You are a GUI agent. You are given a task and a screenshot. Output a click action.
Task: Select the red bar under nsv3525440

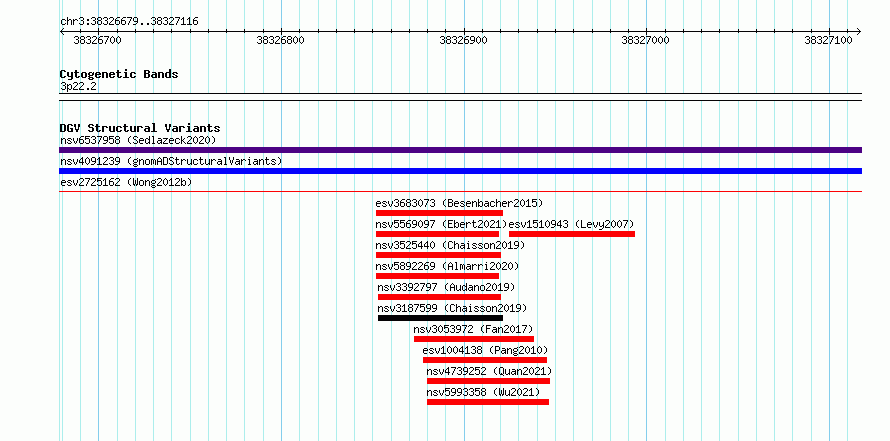438,255
